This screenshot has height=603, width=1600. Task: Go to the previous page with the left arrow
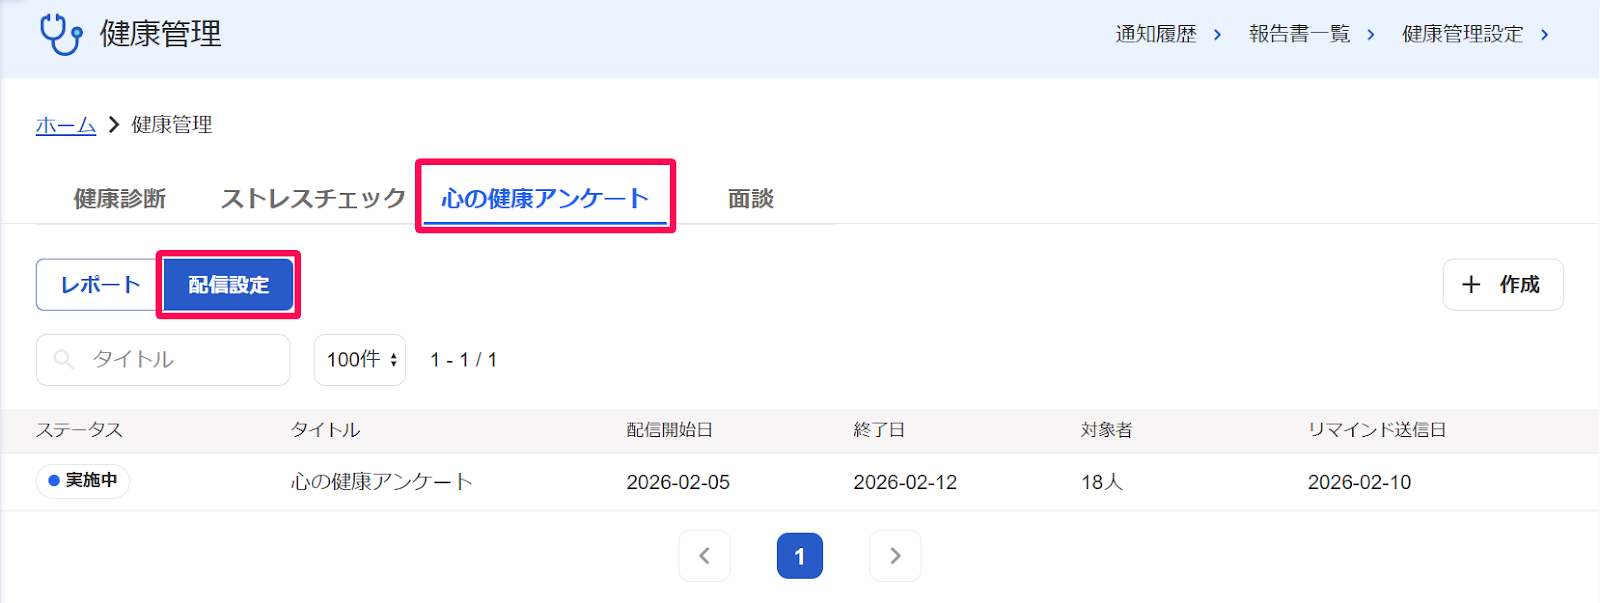tap(704, 556)
